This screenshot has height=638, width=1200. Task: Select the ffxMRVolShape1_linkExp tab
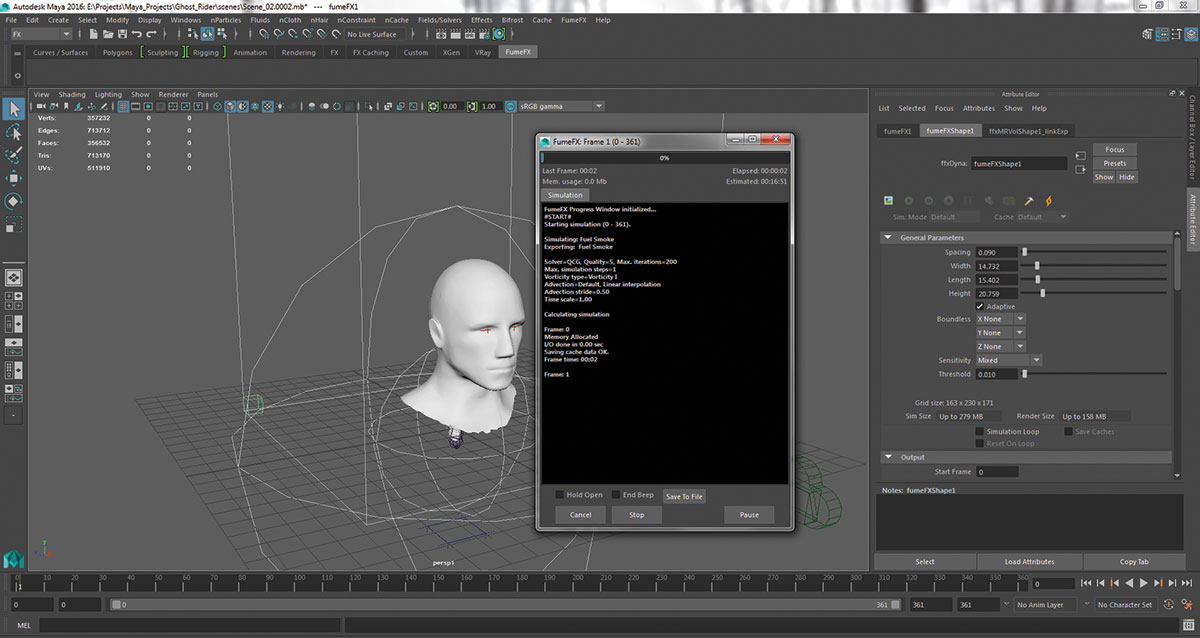tap(1028, 131)
